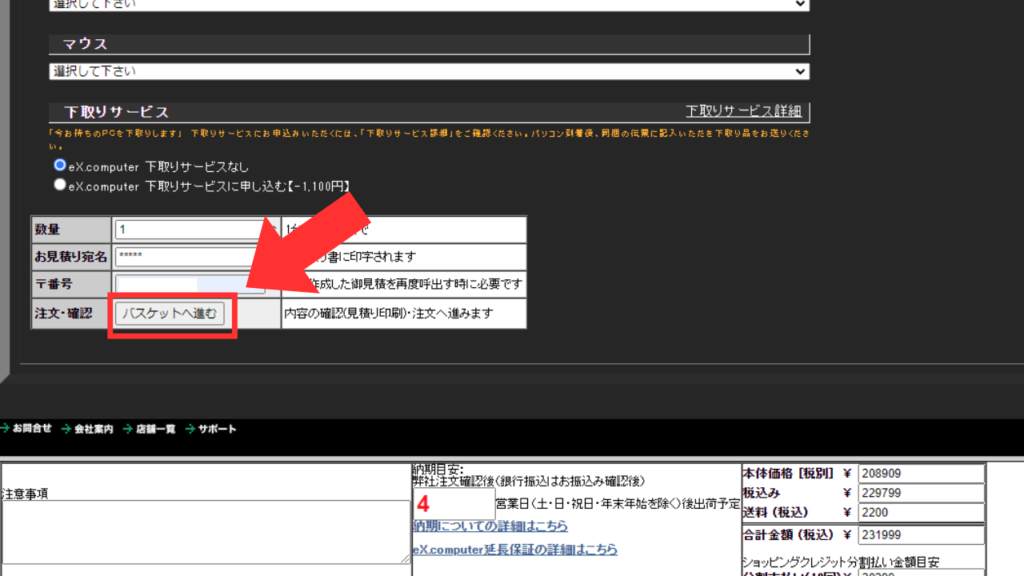The height and width of the screenshot is (576, 1024).
Task: Open the サポート footer link
Action: (x=217, y=429)
